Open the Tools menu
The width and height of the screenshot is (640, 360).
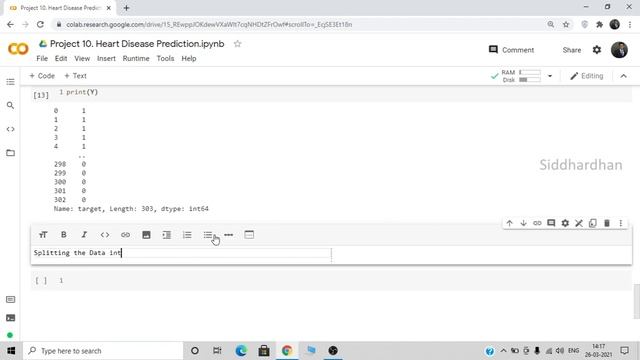click(165, 58)
